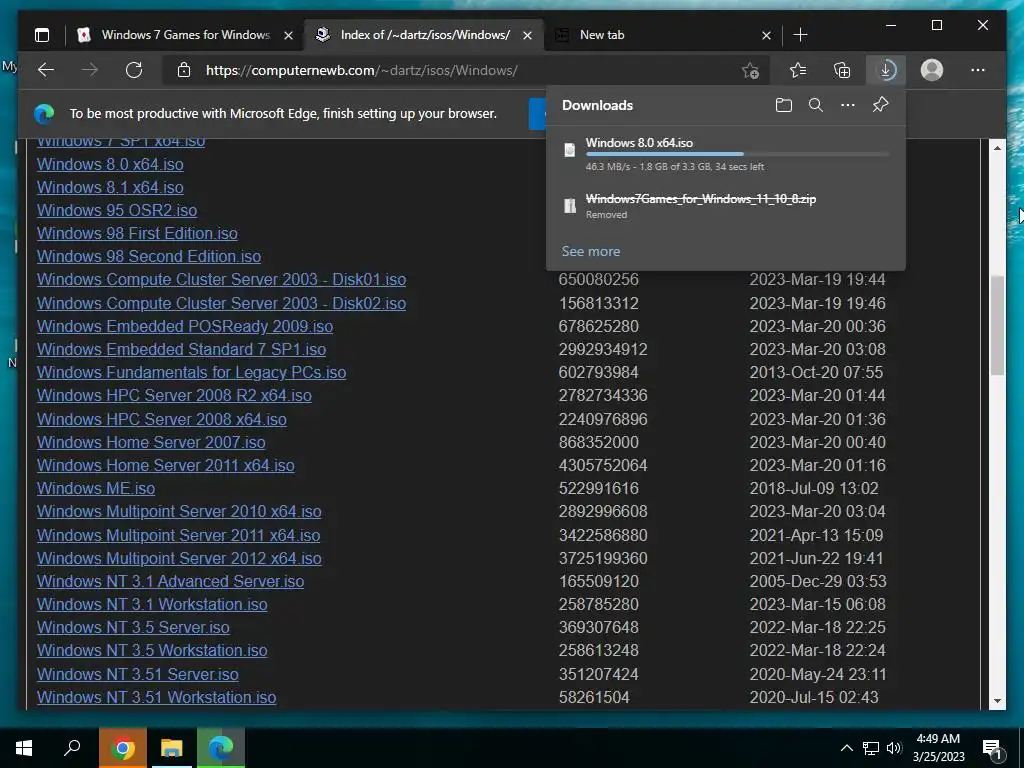1024x768 pixels.
Task: Click the Windows 8.0 download progress bar
Action: coord(737,154)
